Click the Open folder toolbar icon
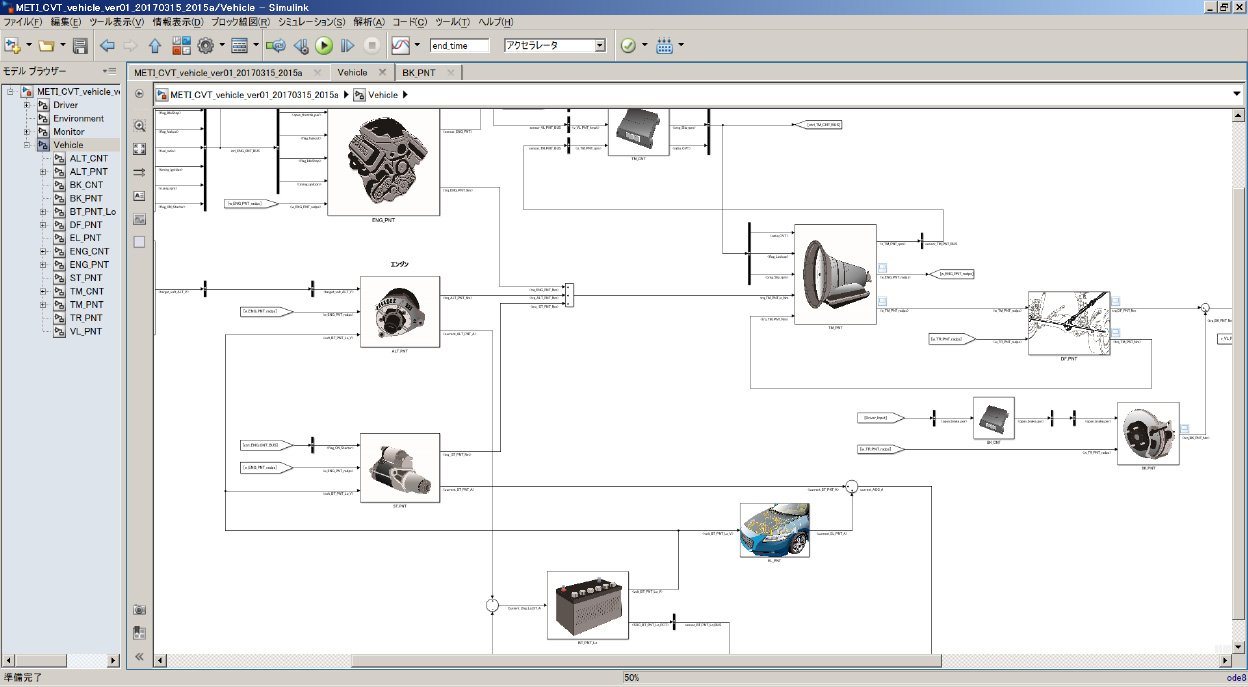Image resolution: width=1248 pixels, height=687 pixels. click(x=46, y=45)
